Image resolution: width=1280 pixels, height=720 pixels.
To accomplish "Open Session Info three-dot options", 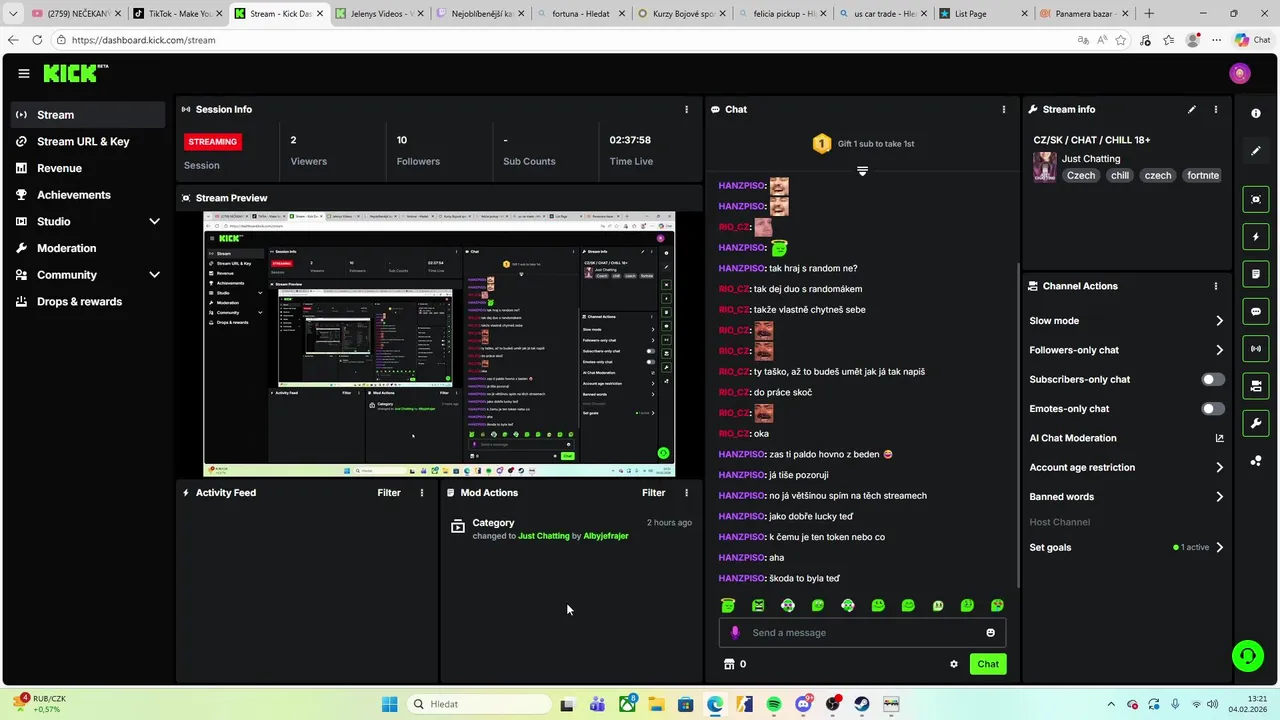I will click(x=686, y=109).
